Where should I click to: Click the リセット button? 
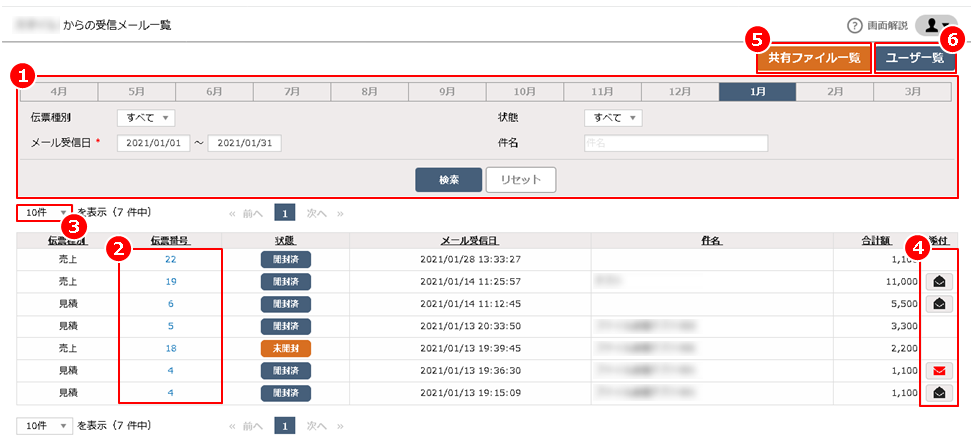[x=520, y=180]
